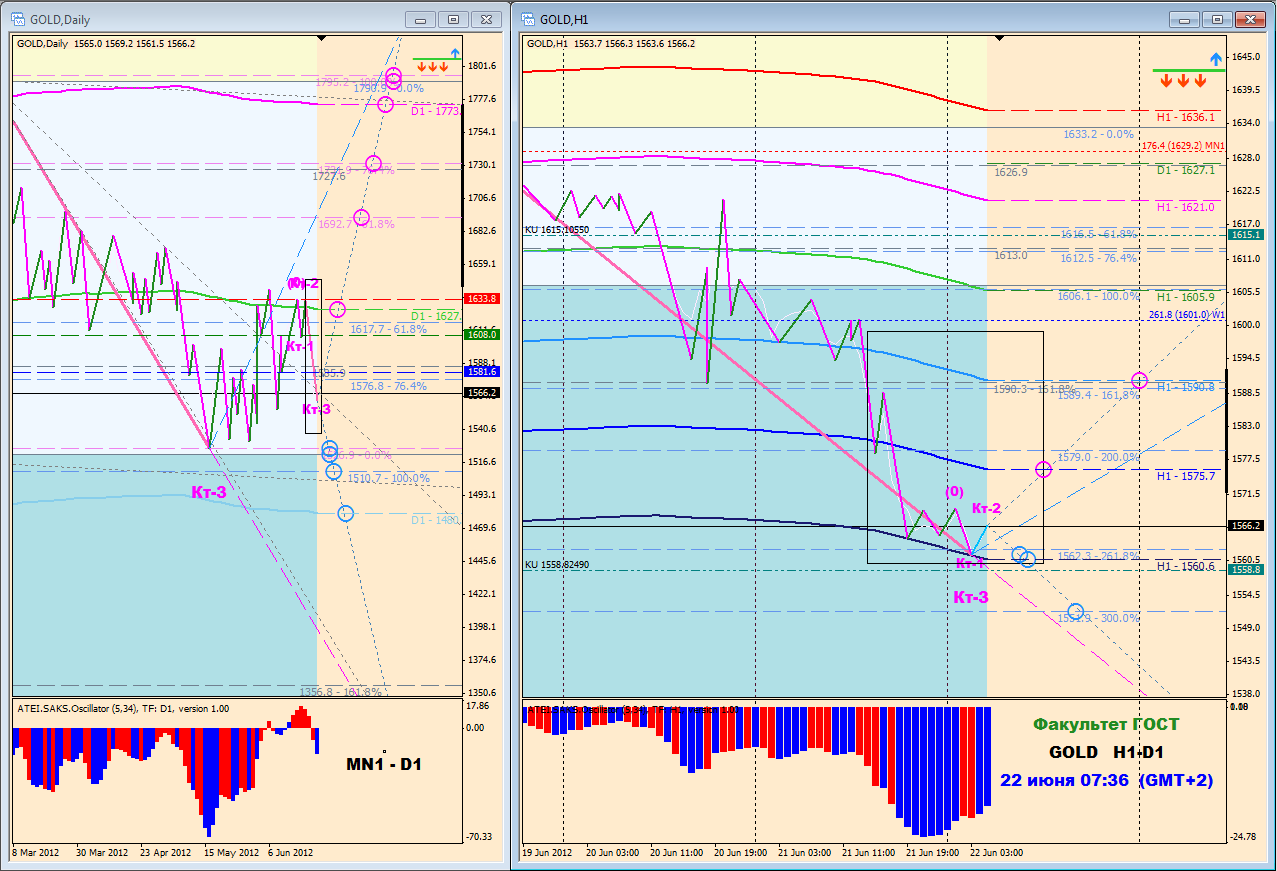
Task: Click the ATEI.SAKS.Oscillator title in Daily window
Action: [122, 709]
